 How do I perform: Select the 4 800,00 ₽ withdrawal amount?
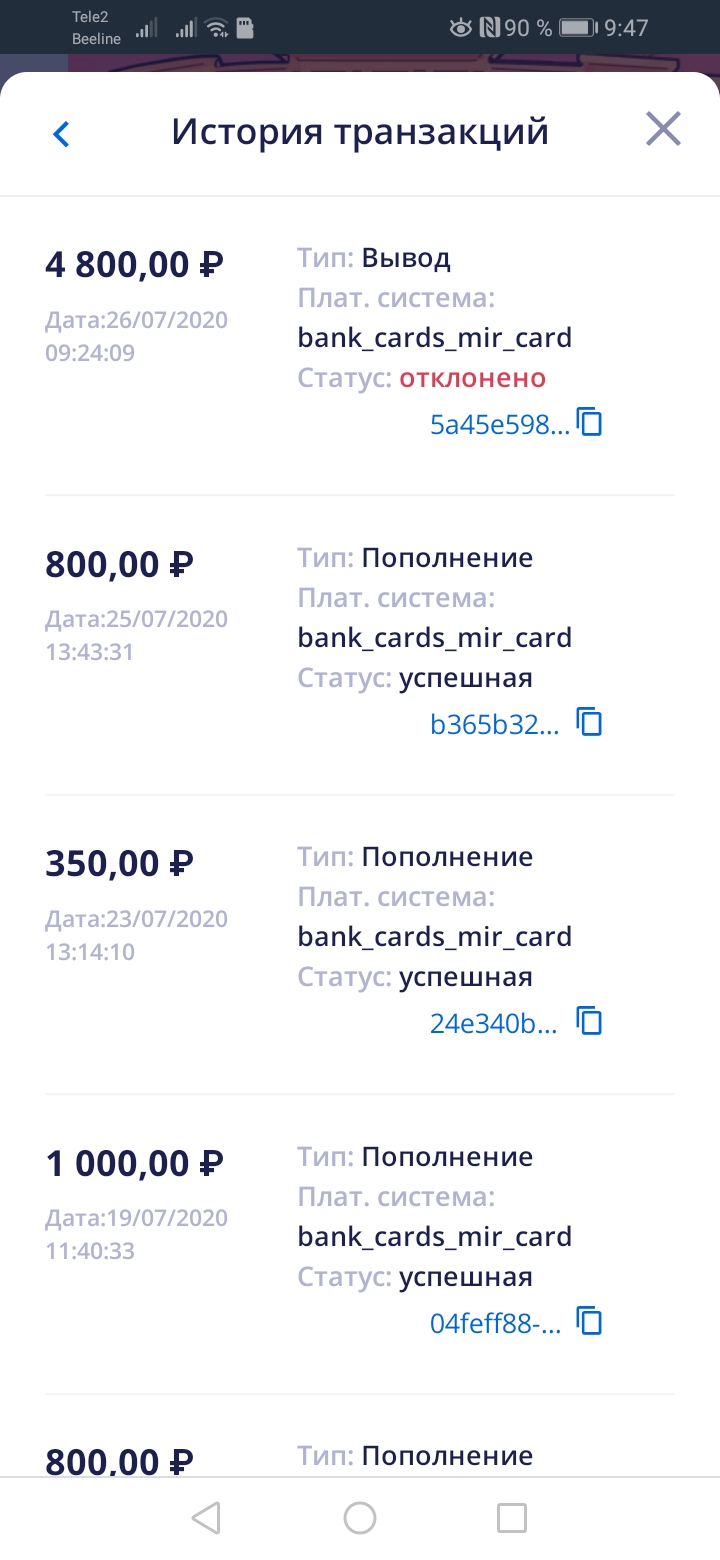tap(134, 265)
